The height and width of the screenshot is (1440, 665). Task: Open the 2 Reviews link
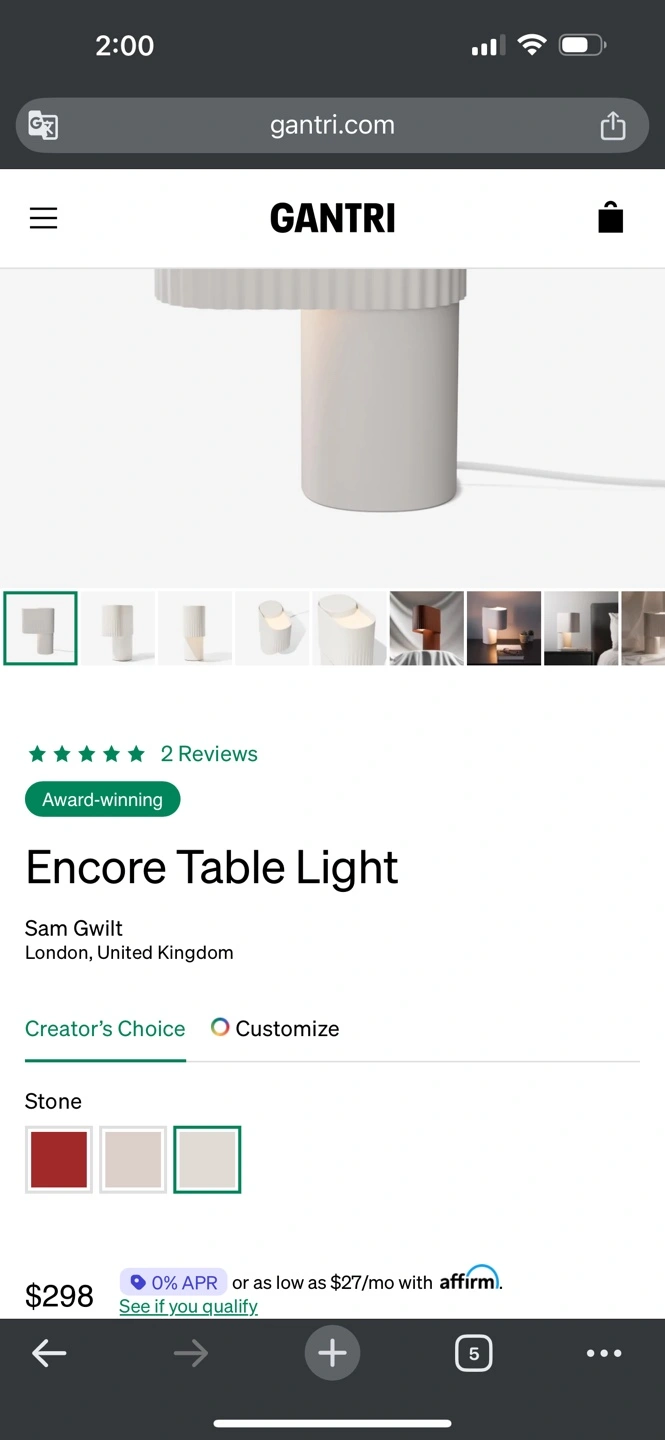(x=209, y=754)
